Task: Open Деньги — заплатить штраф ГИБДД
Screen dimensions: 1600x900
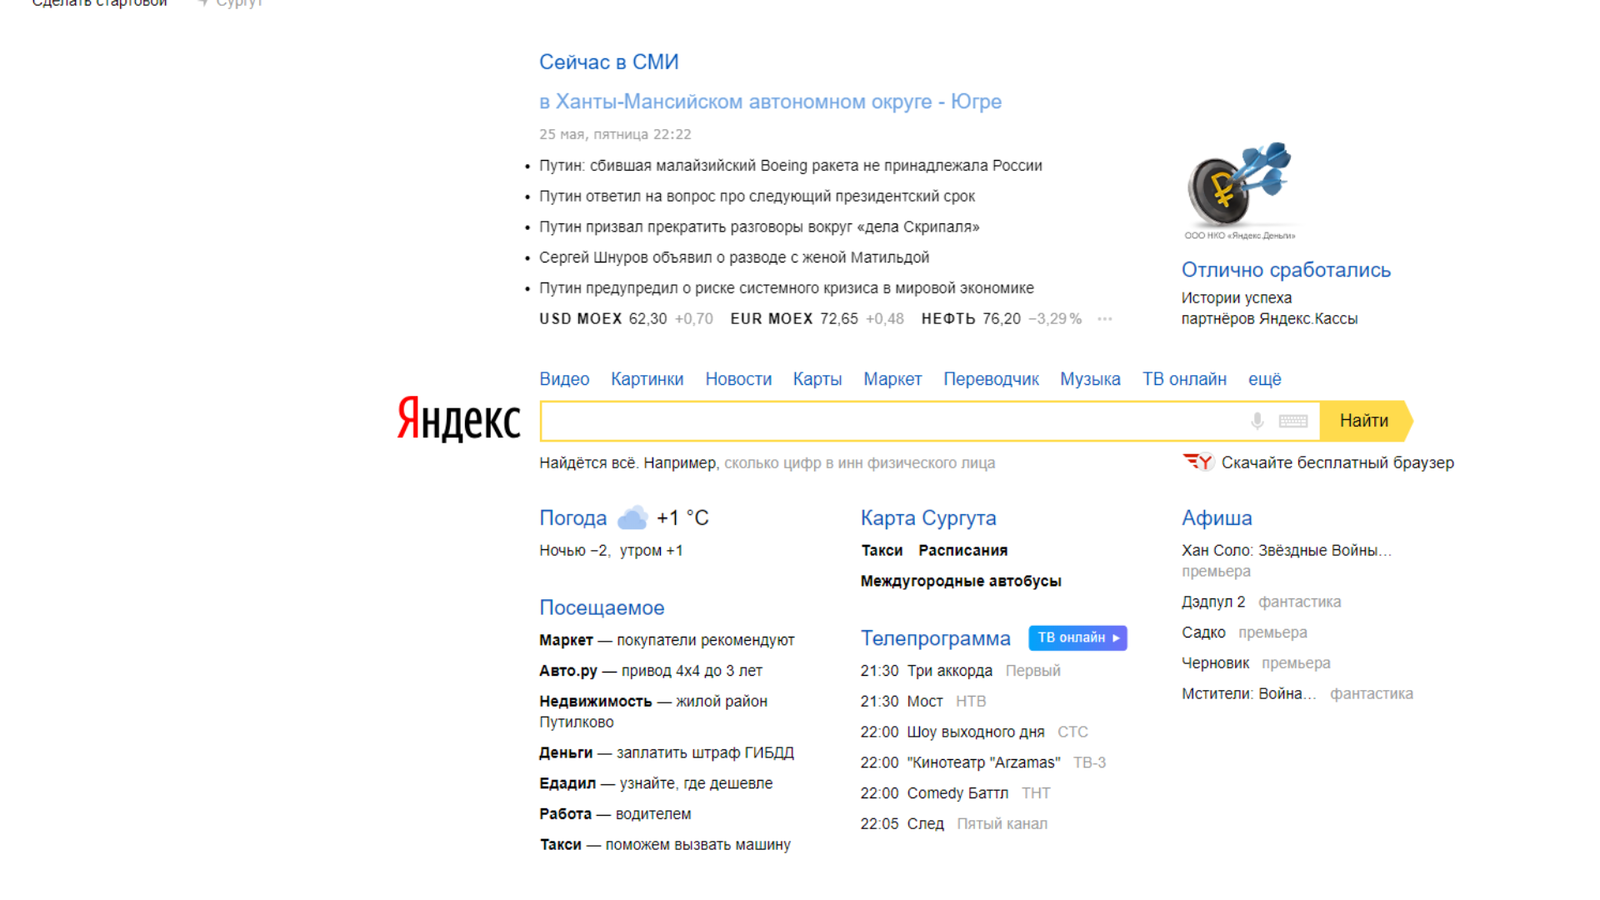Action: (x=667, y=753)
